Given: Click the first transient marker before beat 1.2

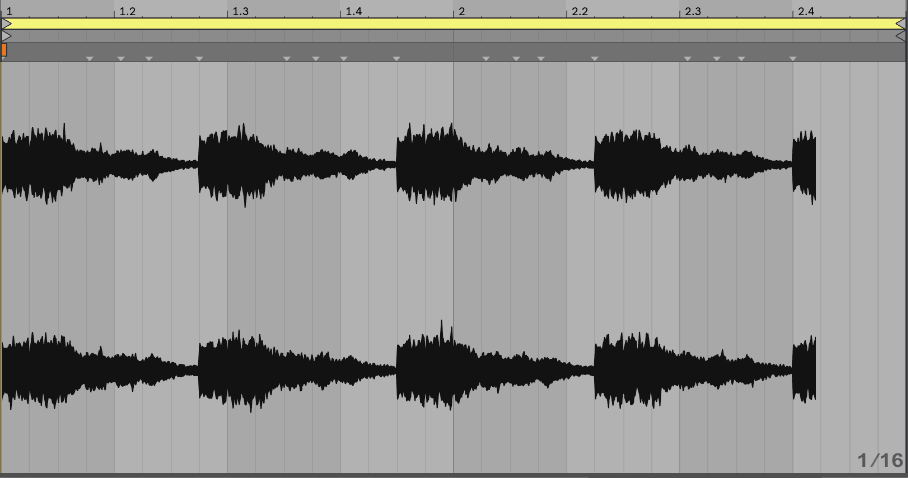Looking at the screenshot, I should coord(90,59).
